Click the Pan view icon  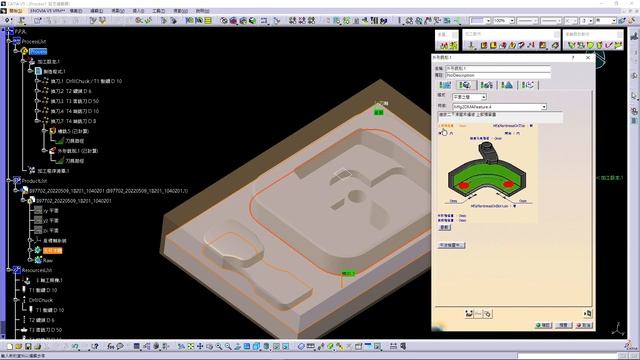pos(200,347)
